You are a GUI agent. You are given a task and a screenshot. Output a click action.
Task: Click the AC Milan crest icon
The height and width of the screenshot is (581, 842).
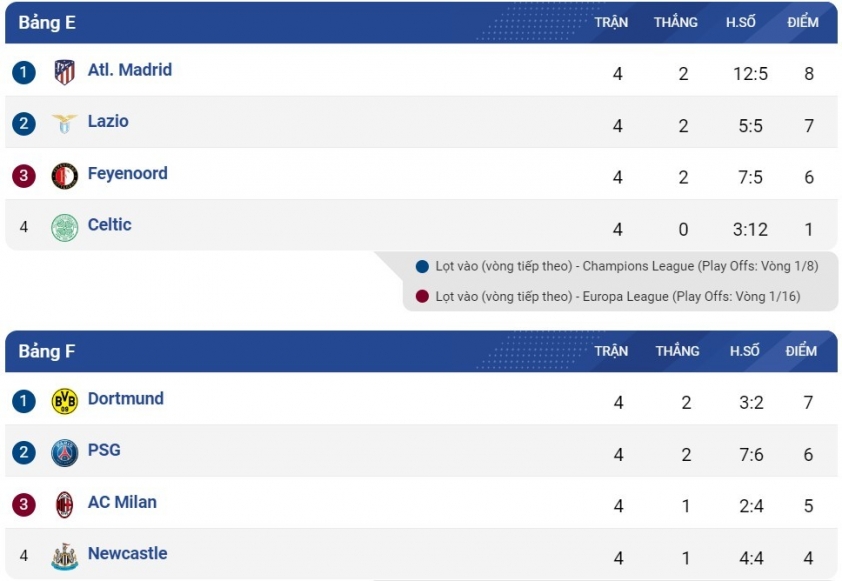(64, 505)
